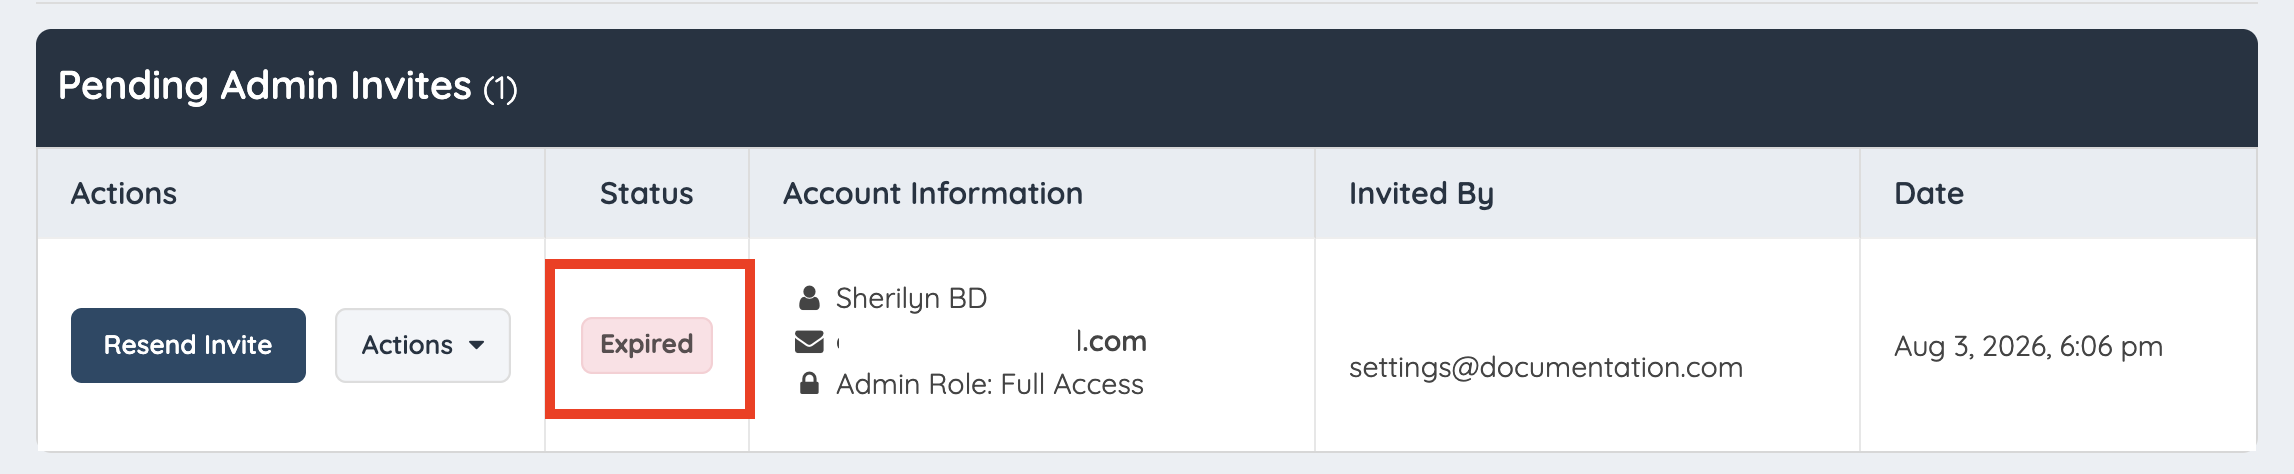
Task: Click the Invited By column header
Action: pyautogui.click(x=1421, y=194)
